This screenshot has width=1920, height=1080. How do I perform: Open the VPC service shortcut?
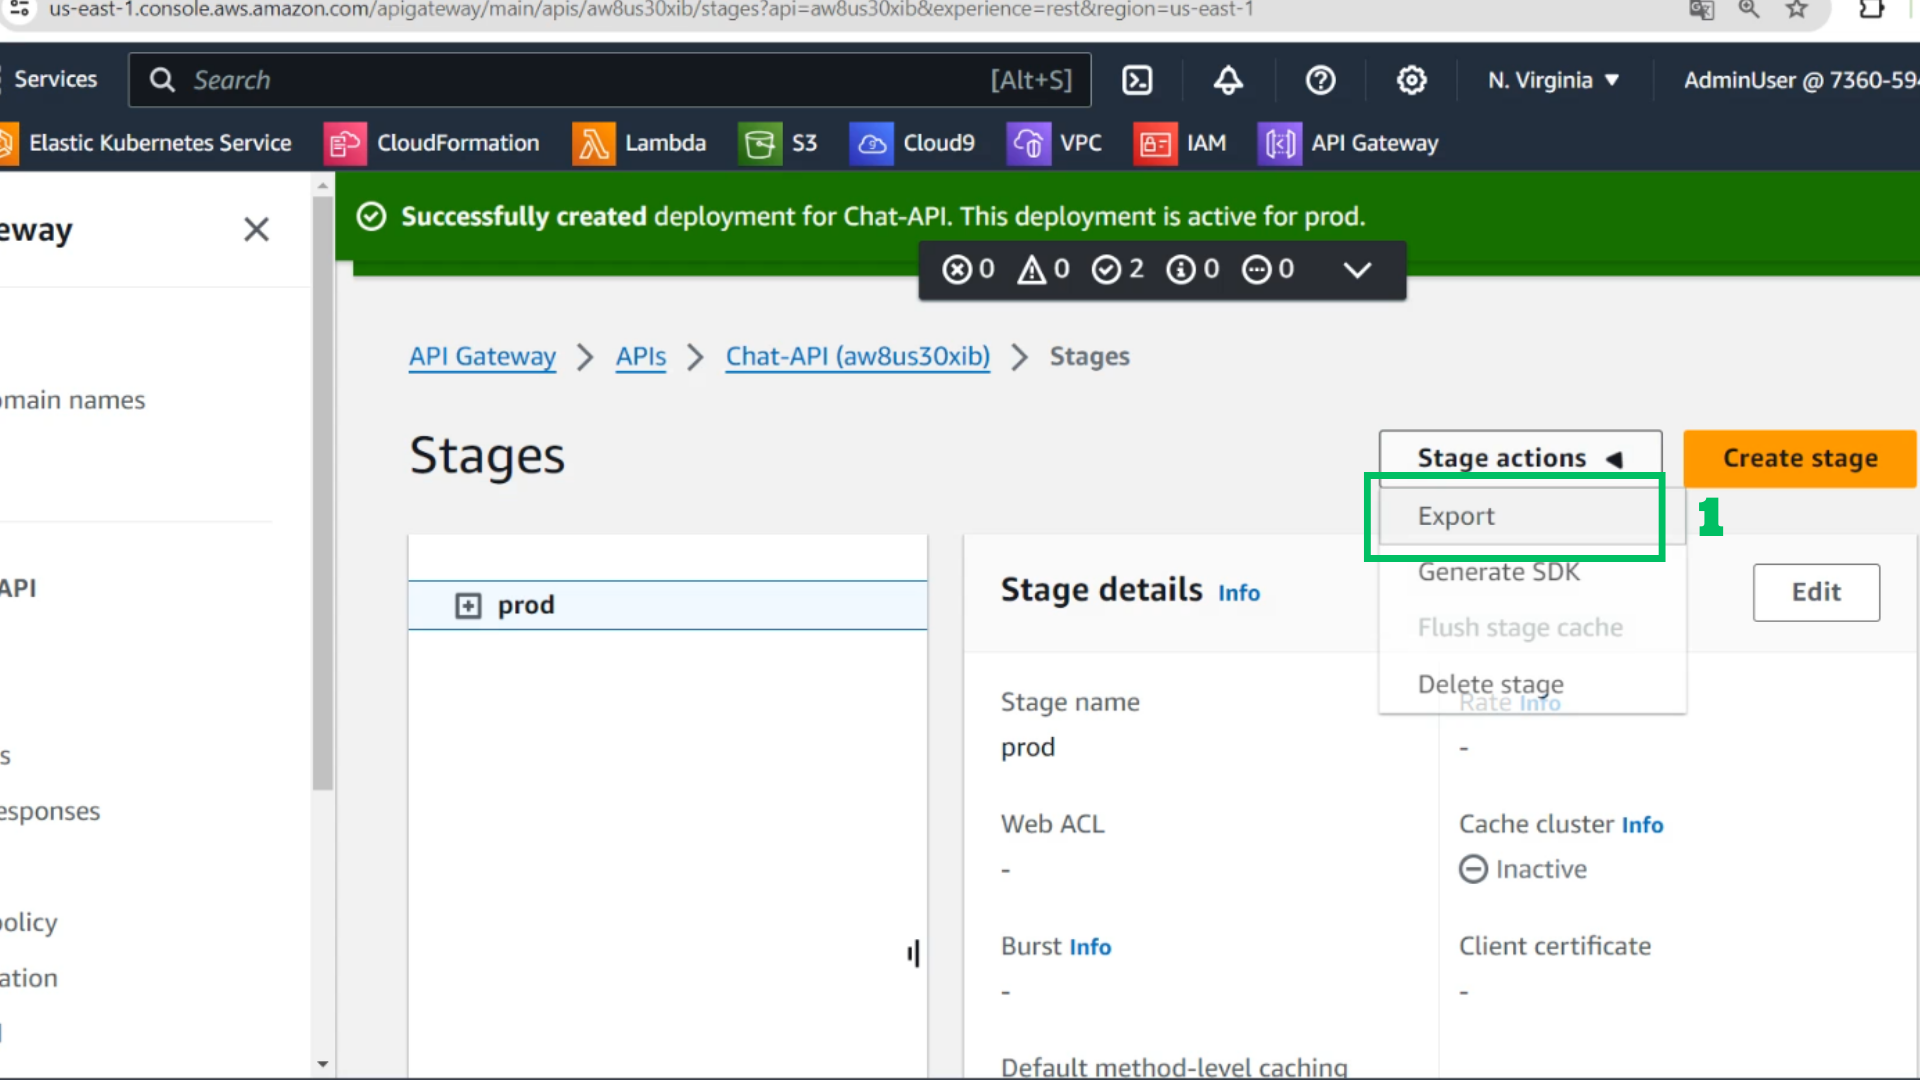tap(1054, 143)
